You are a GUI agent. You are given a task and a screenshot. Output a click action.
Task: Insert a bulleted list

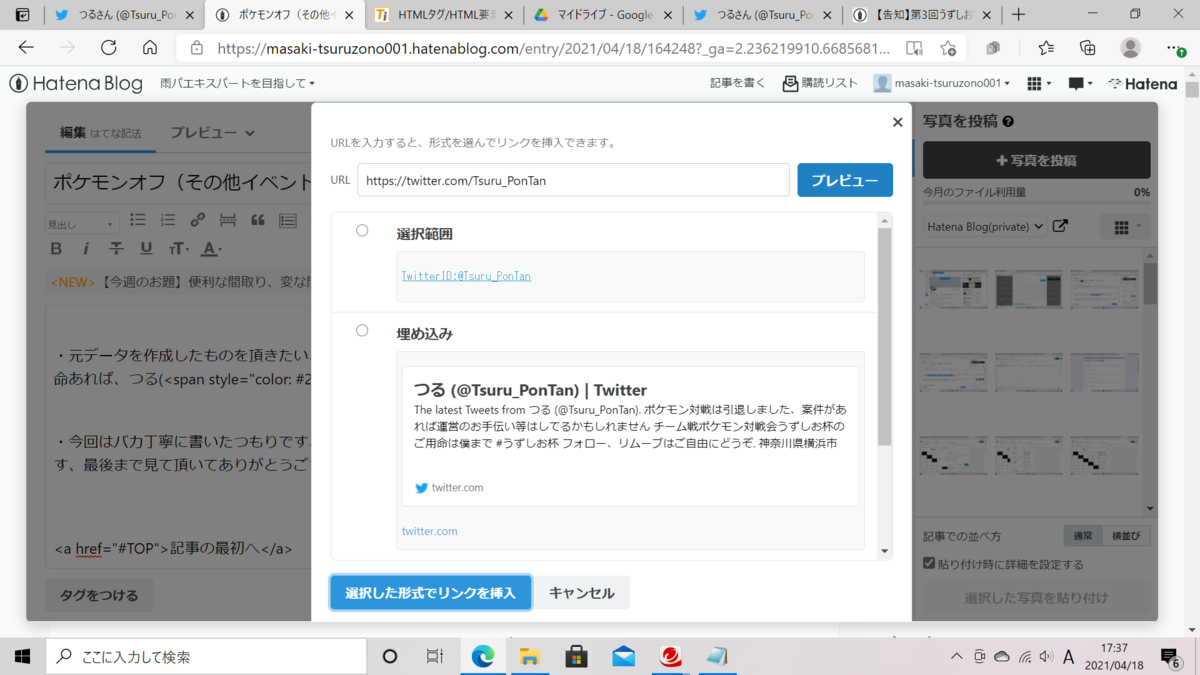[140, 220]
